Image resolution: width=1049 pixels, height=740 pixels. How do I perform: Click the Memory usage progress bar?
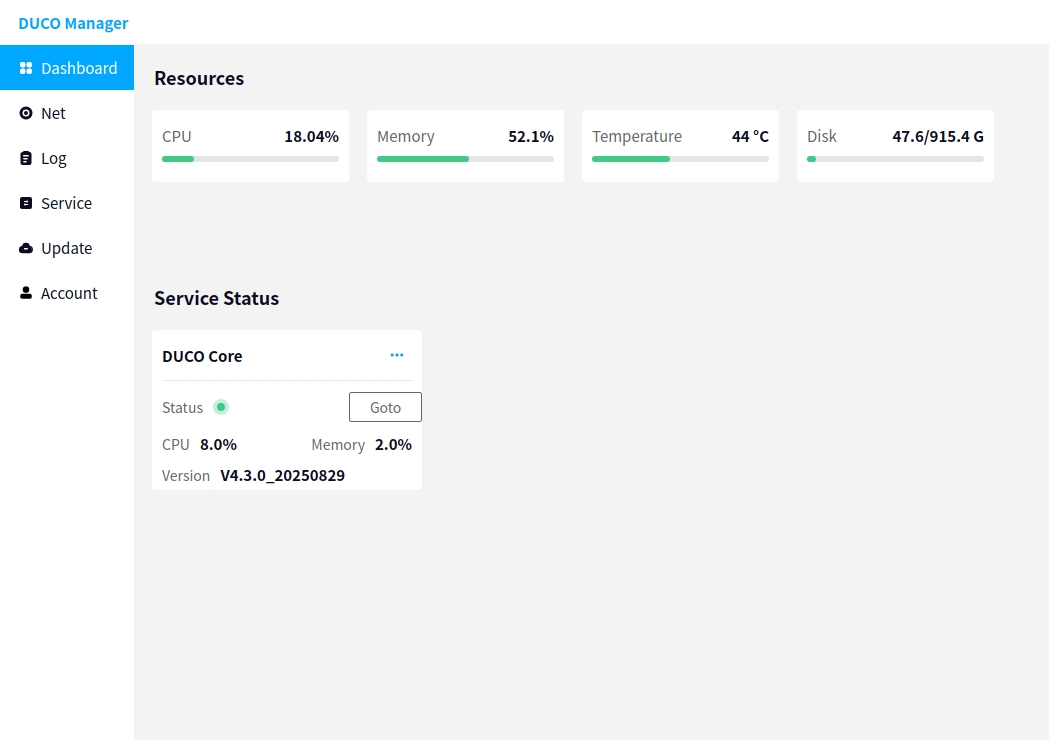pos(465,158)
